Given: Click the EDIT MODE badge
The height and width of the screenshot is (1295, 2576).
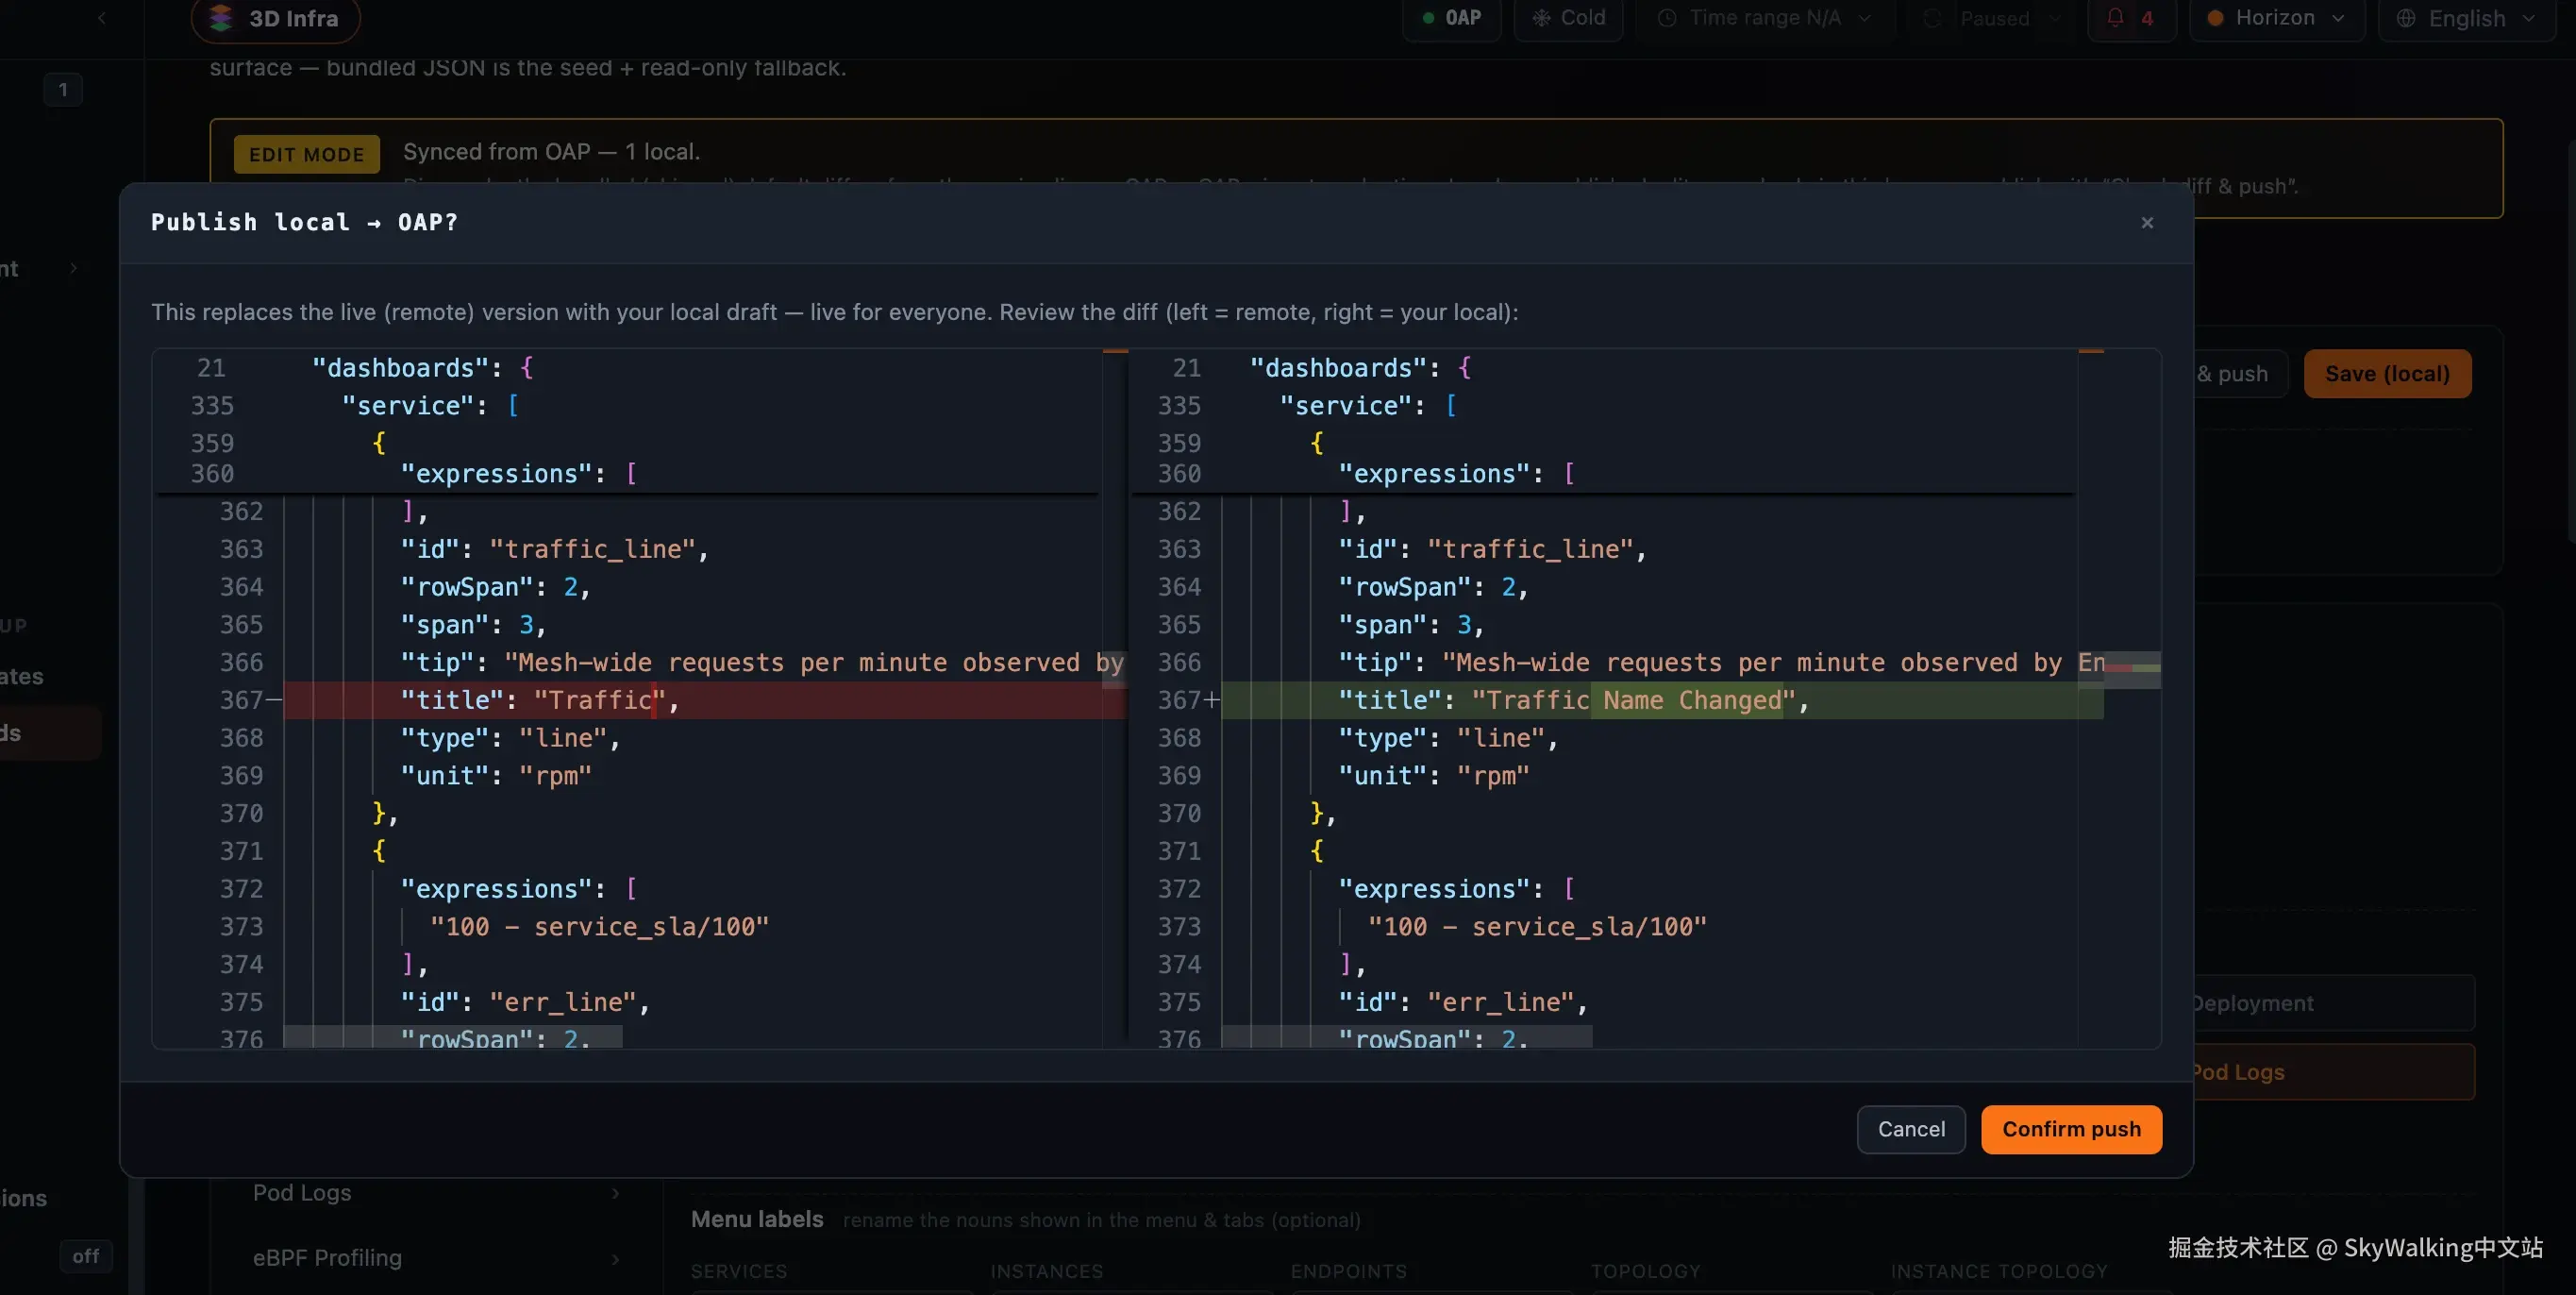Looking at the screenshot, I should point(306,154).
